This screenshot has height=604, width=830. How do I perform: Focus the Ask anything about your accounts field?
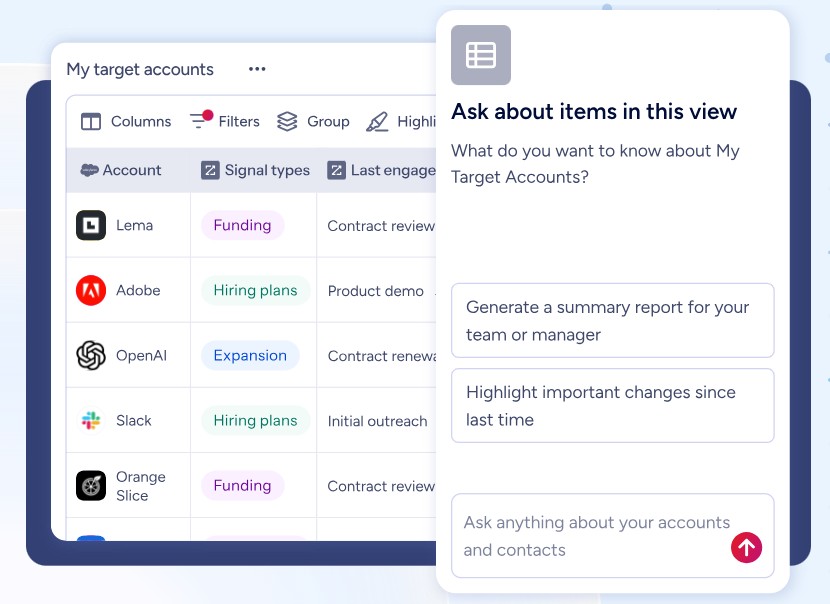coord(612,536)
